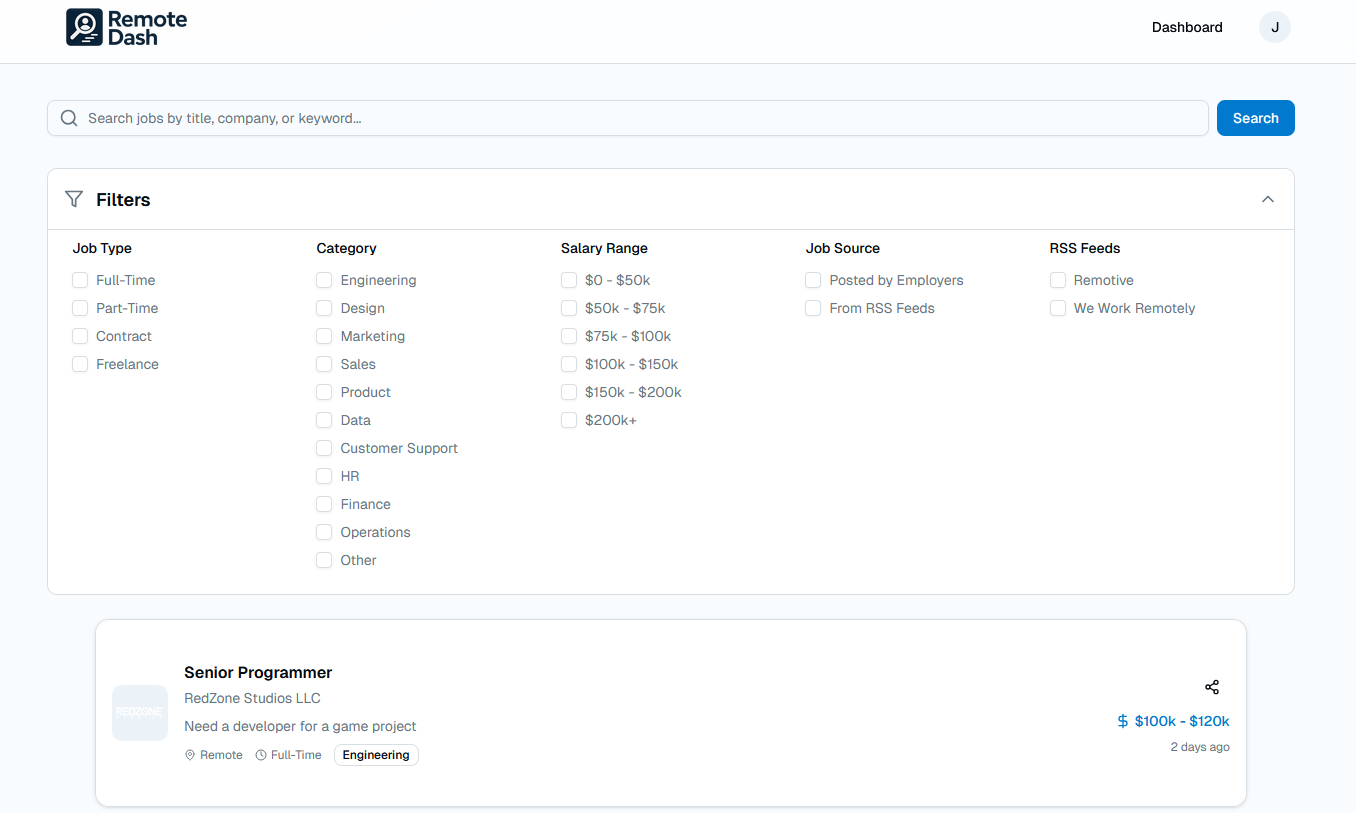This screenshot has height=813, width=1356.
Task: Click the Remote Dash logo
Action: tap(126, 27)
